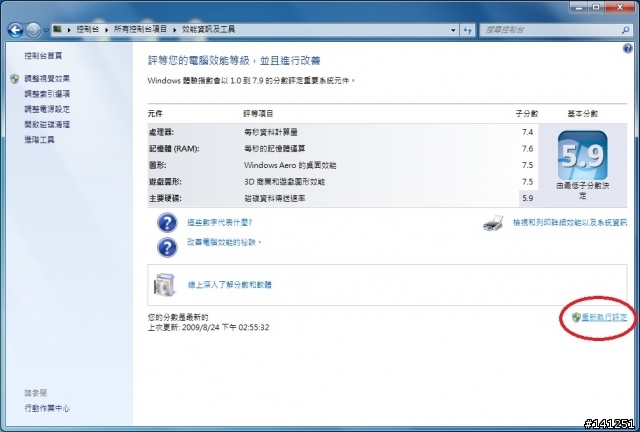Click the 評等項目 column header

click(x=258, y=114)
